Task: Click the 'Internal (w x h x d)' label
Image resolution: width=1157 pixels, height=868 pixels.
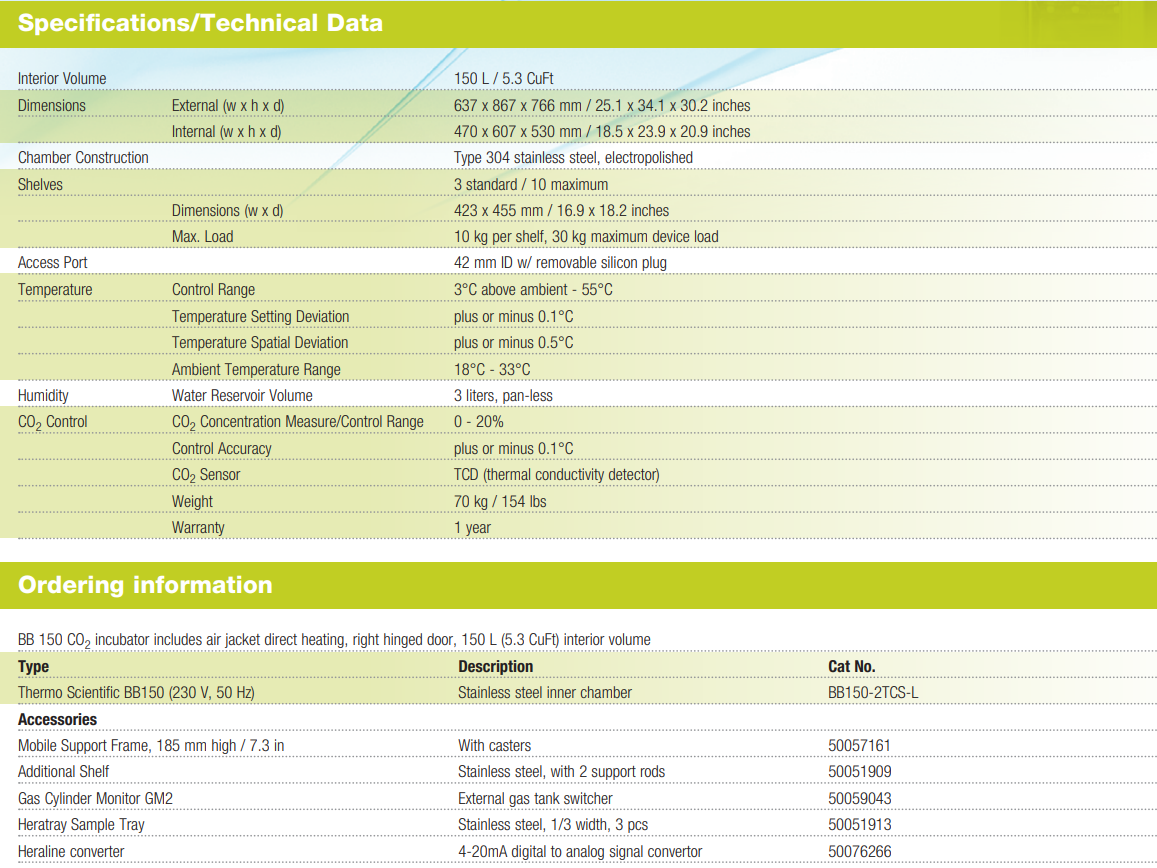Action: coord(227,131)
